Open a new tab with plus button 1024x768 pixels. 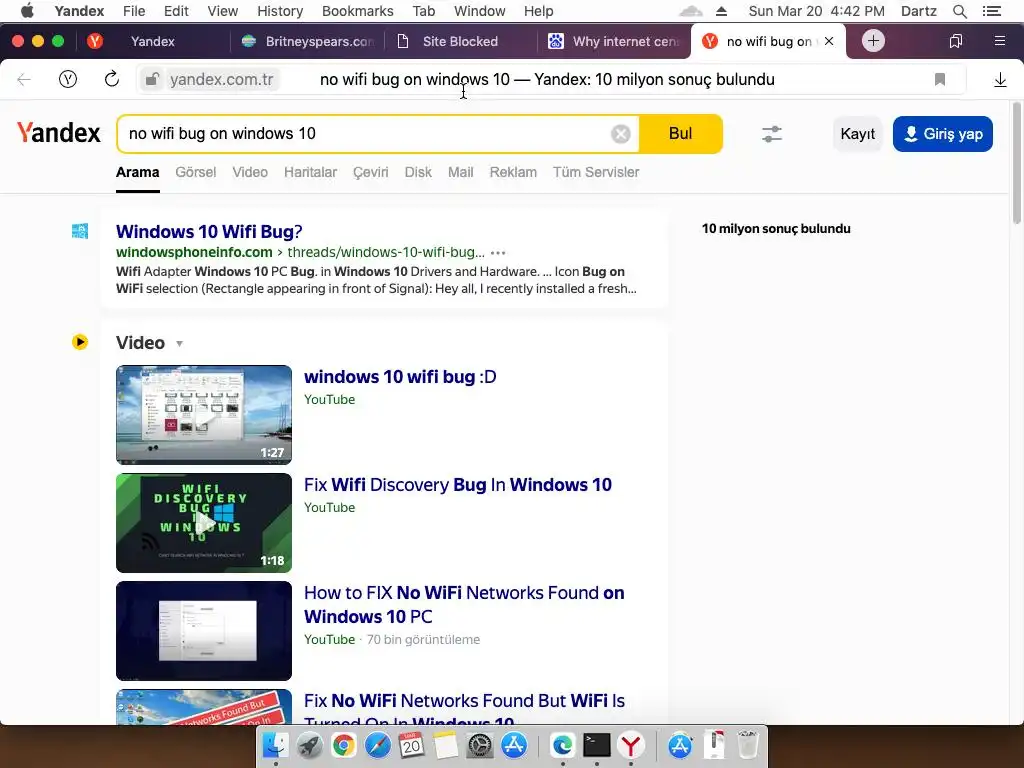click(873, 41)
